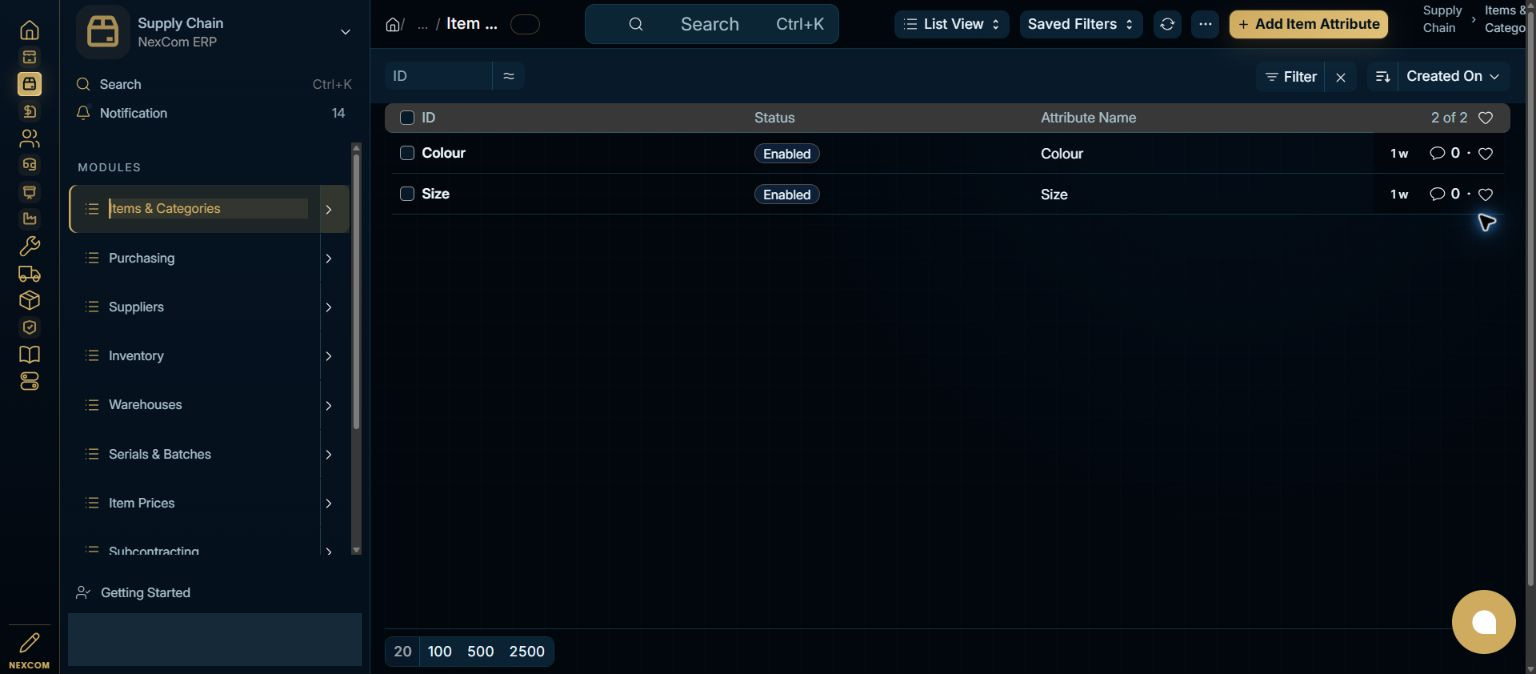This screenshot has height=674, width=1536.
Task: Open the open-book icon in left rail
Action: point(29,354)
